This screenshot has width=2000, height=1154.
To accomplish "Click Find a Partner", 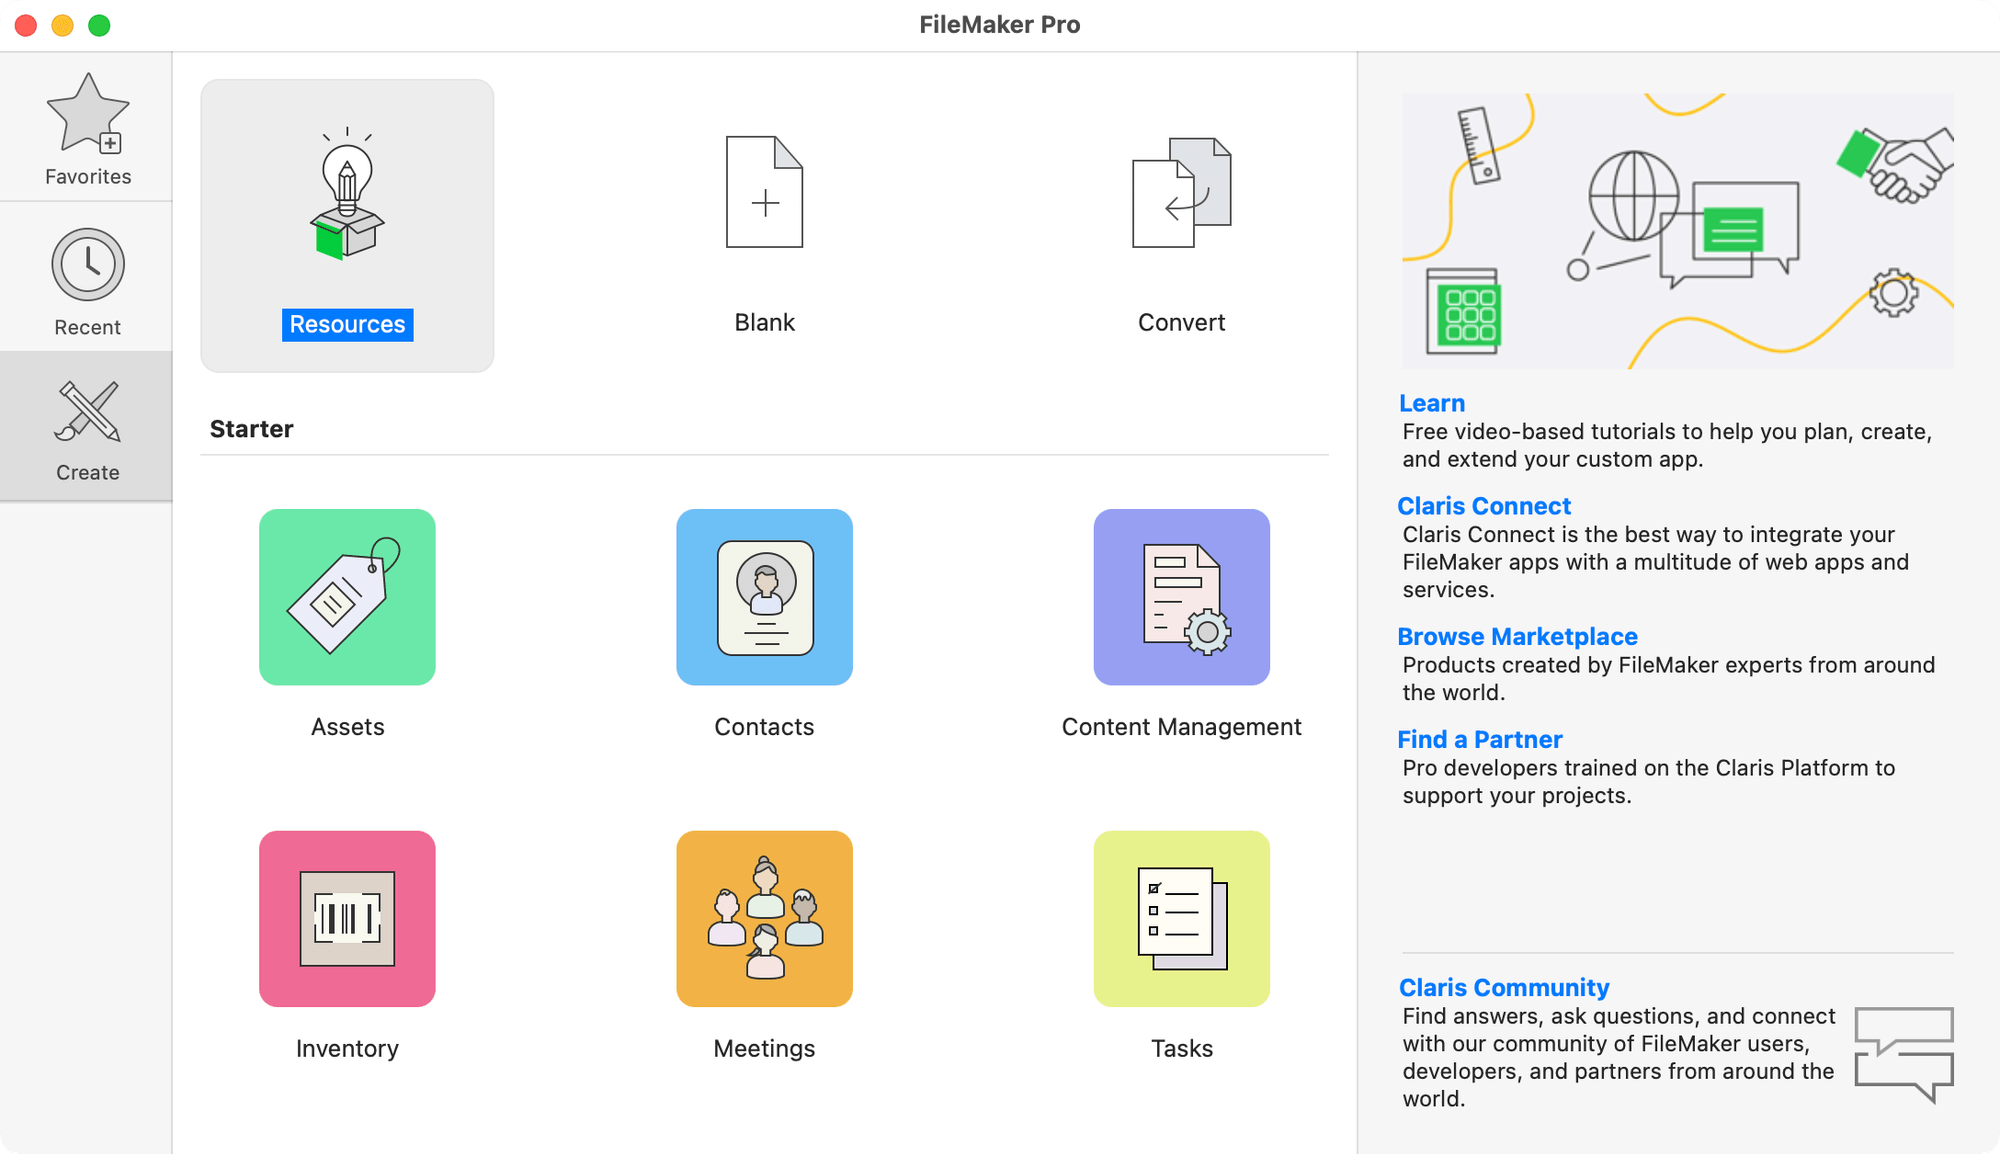I will pos(1480,739).
